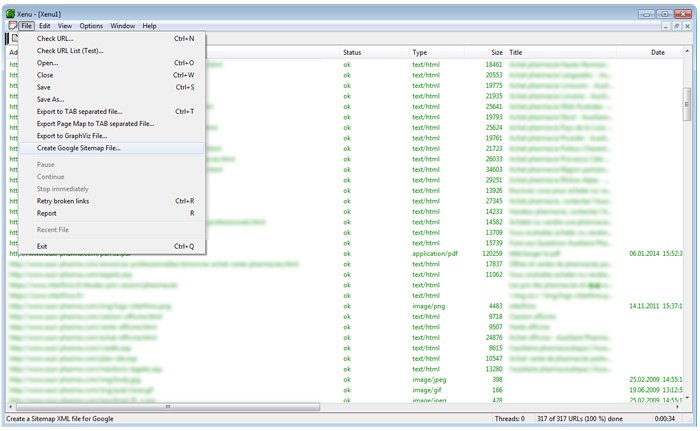The width and height of the screenshot is (700, 431).
Task: Click the ok status in the application/pdf row
Action: (x=347, y=254)
